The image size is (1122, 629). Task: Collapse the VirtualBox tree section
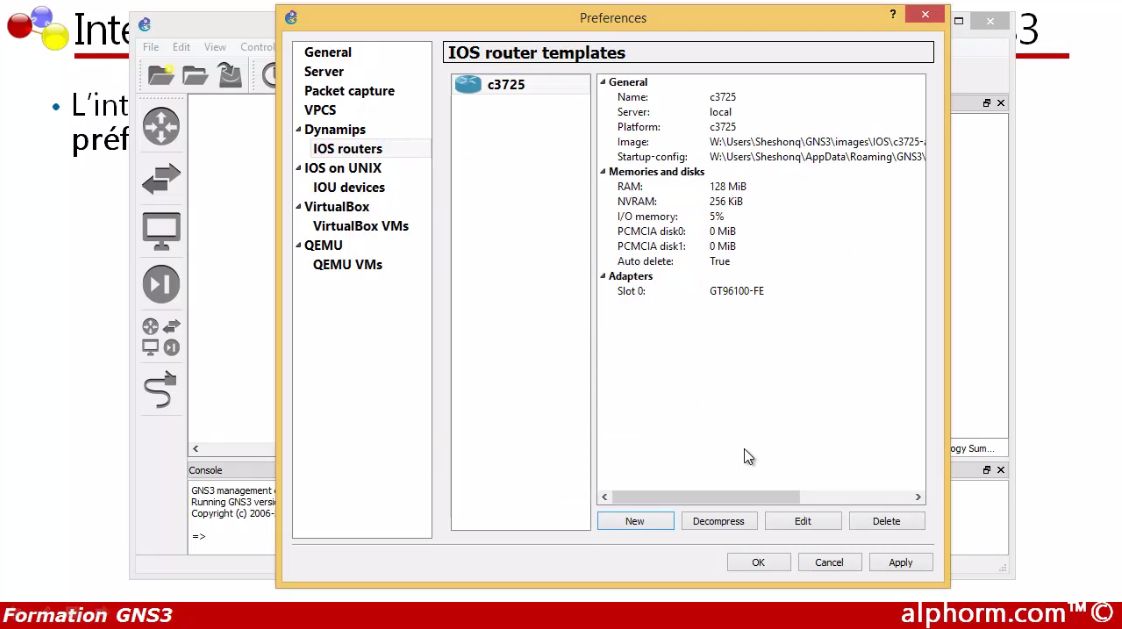(x=298, y=207)
